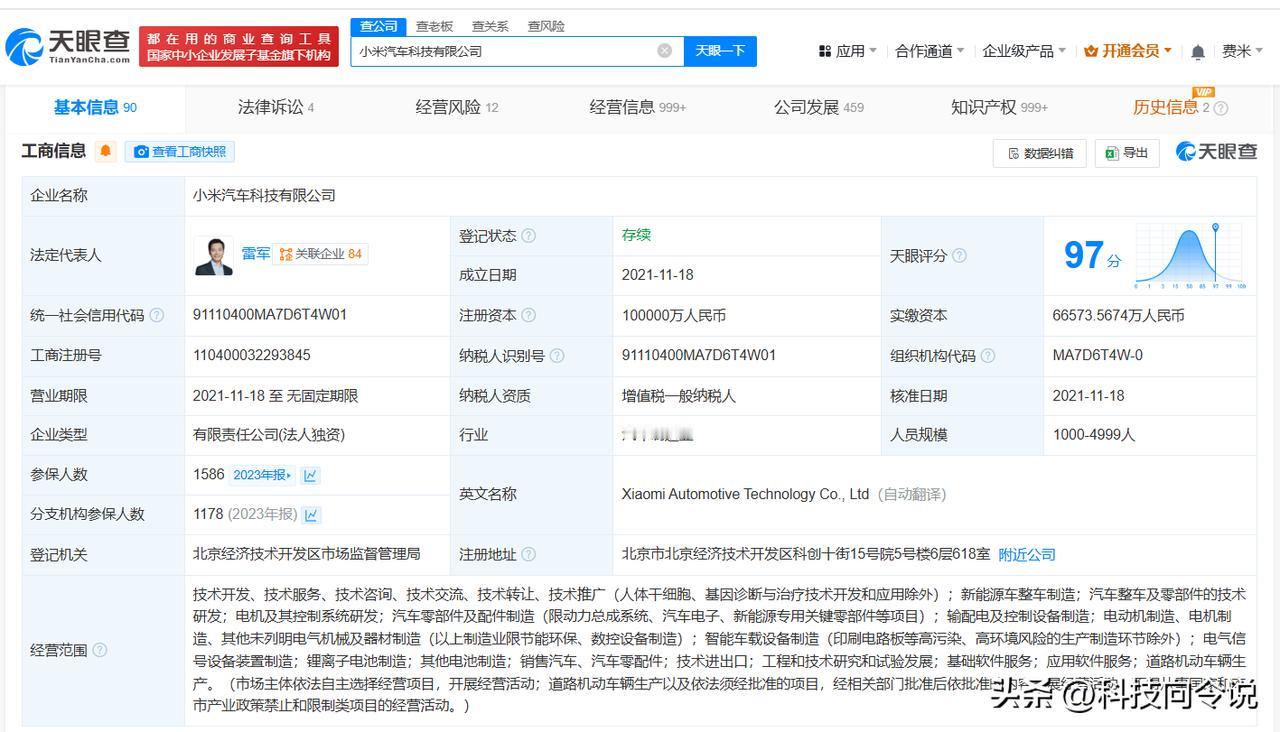Image resolution: width=1280 pixels, height=732 pixels.
Task: Select the 查老板 search tab
Action: coord(434,26)
